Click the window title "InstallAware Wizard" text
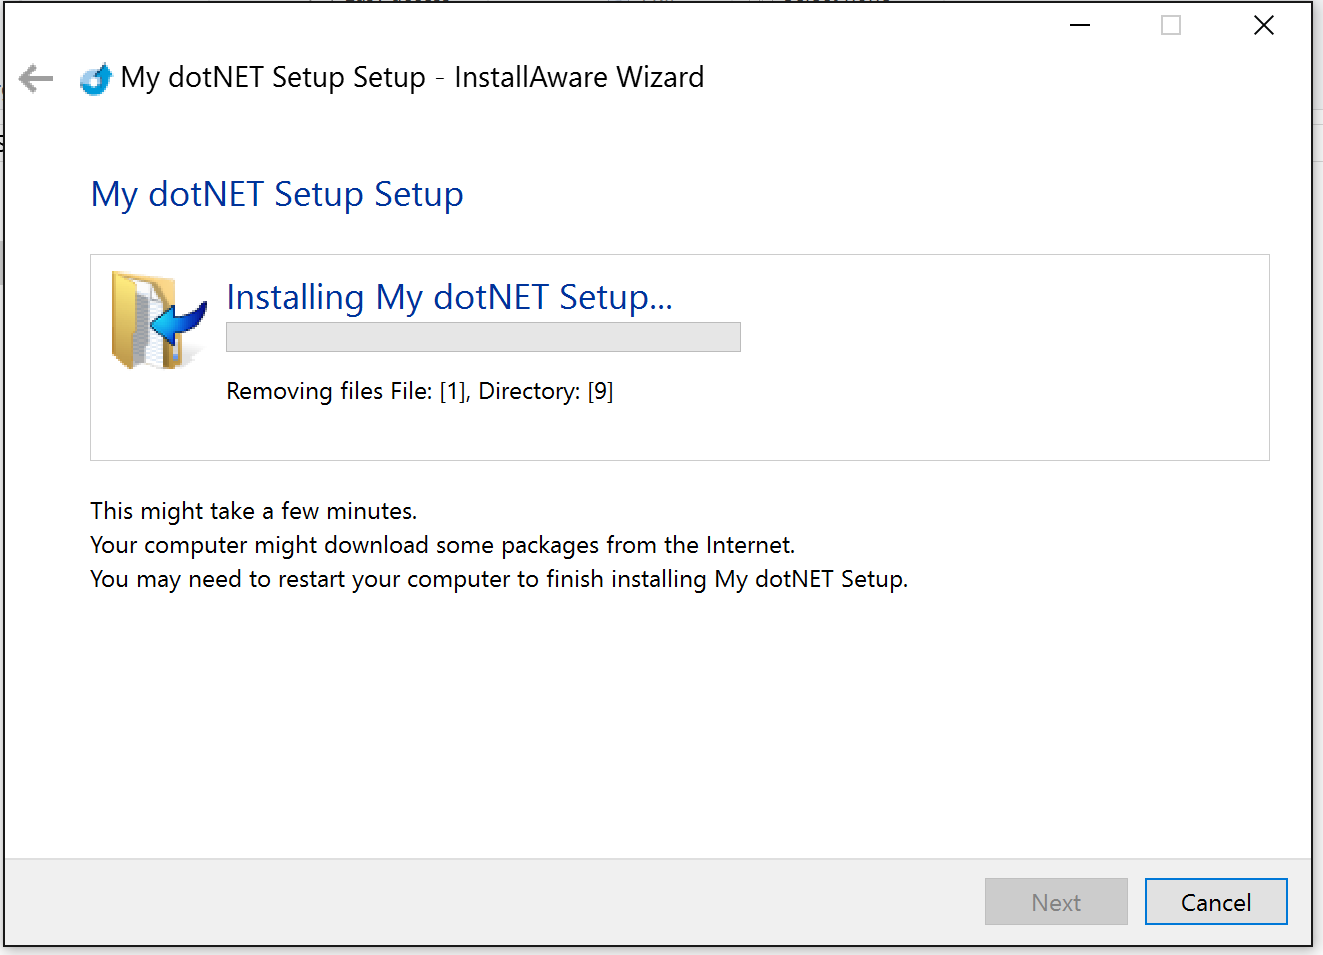Screen dimensions: 1323x955 [579, 77]
